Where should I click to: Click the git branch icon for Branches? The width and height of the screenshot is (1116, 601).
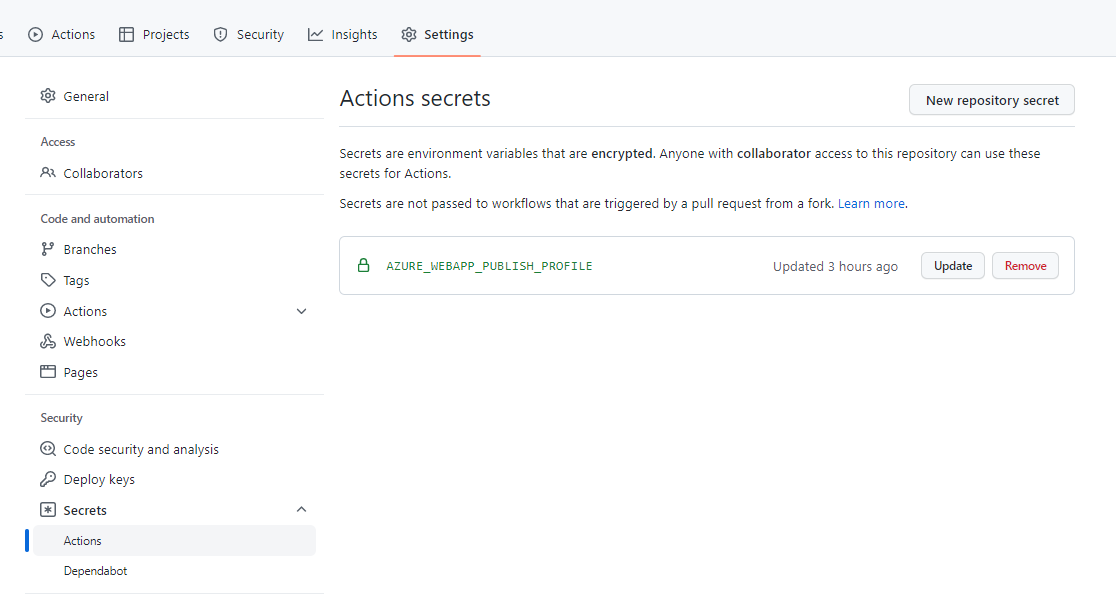(x=48, y=249)
